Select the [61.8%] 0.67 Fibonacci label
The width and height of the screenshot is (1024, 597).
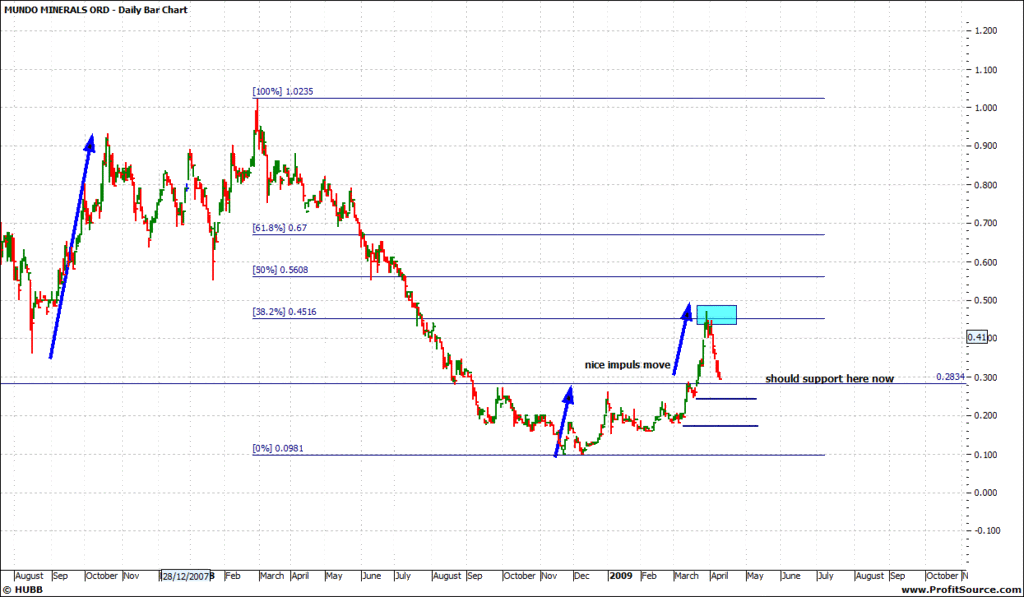point(280,228)
